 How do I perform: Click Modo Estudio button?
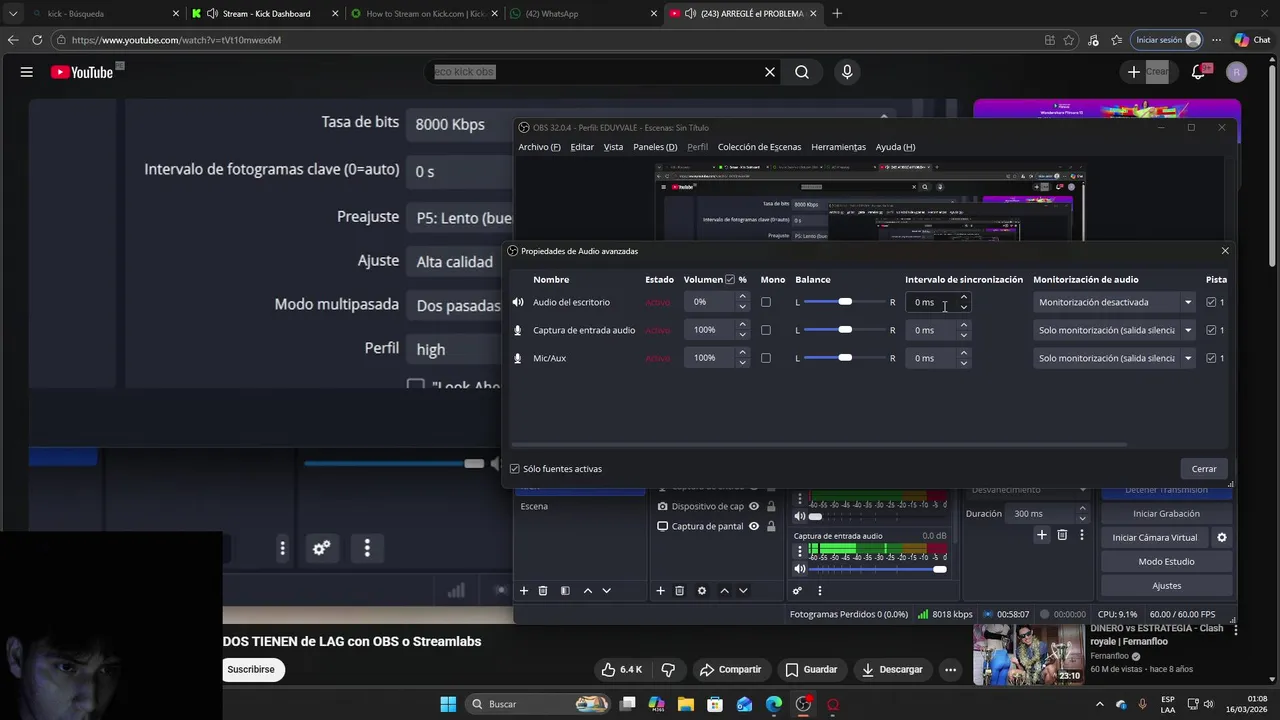pyautogui.click(x=1166, y=561)
